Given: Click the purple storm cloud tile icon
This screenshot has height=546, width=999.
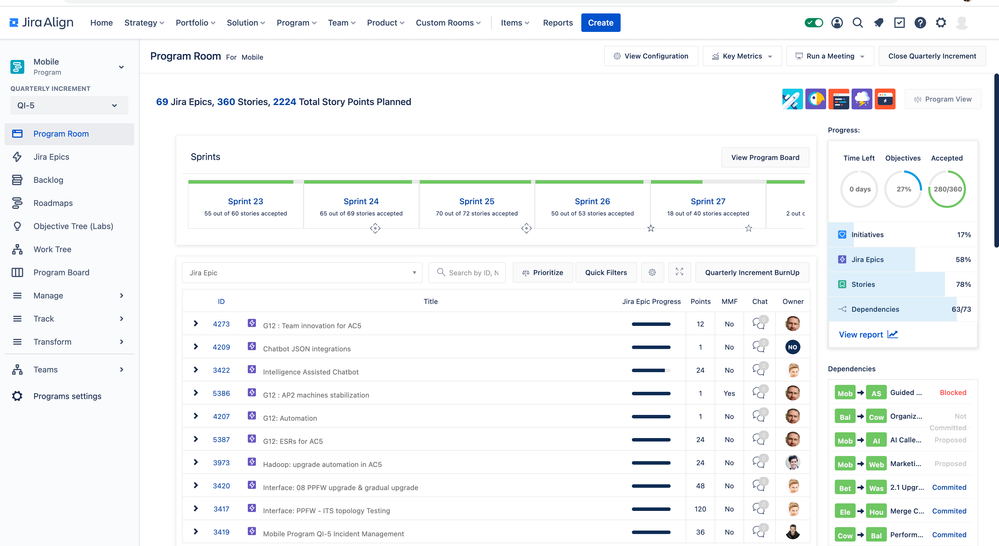Looking at the screenshot, I should pos(862,99).
